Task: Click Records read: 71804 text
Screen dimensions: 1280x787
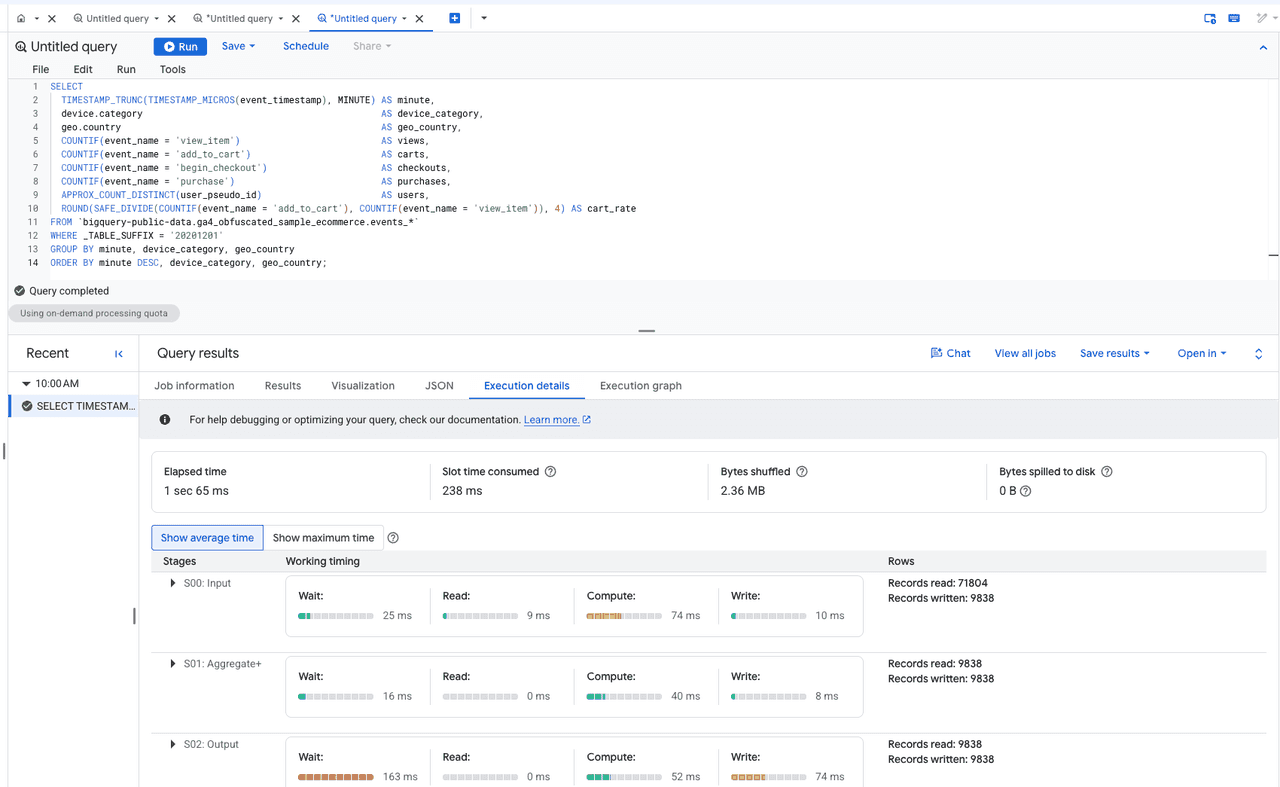Action: tap(938, 583)
